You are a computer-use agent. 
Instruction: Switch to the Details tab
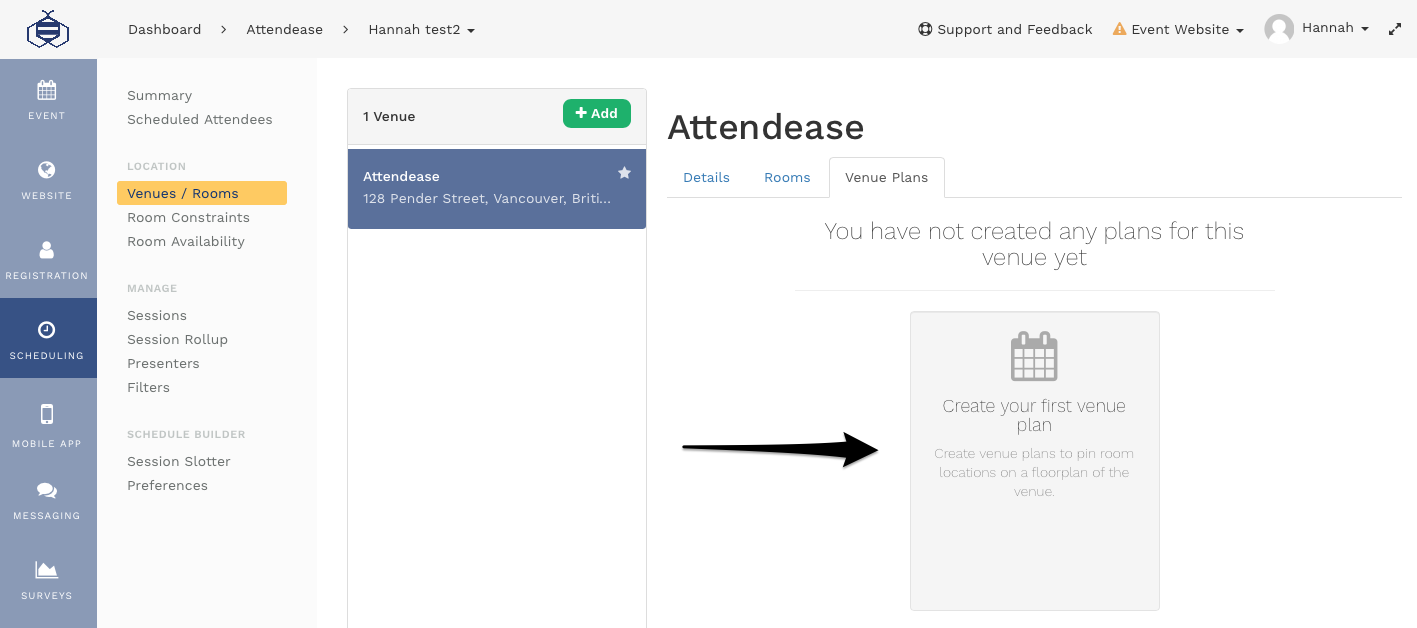[x=706, y=177]
